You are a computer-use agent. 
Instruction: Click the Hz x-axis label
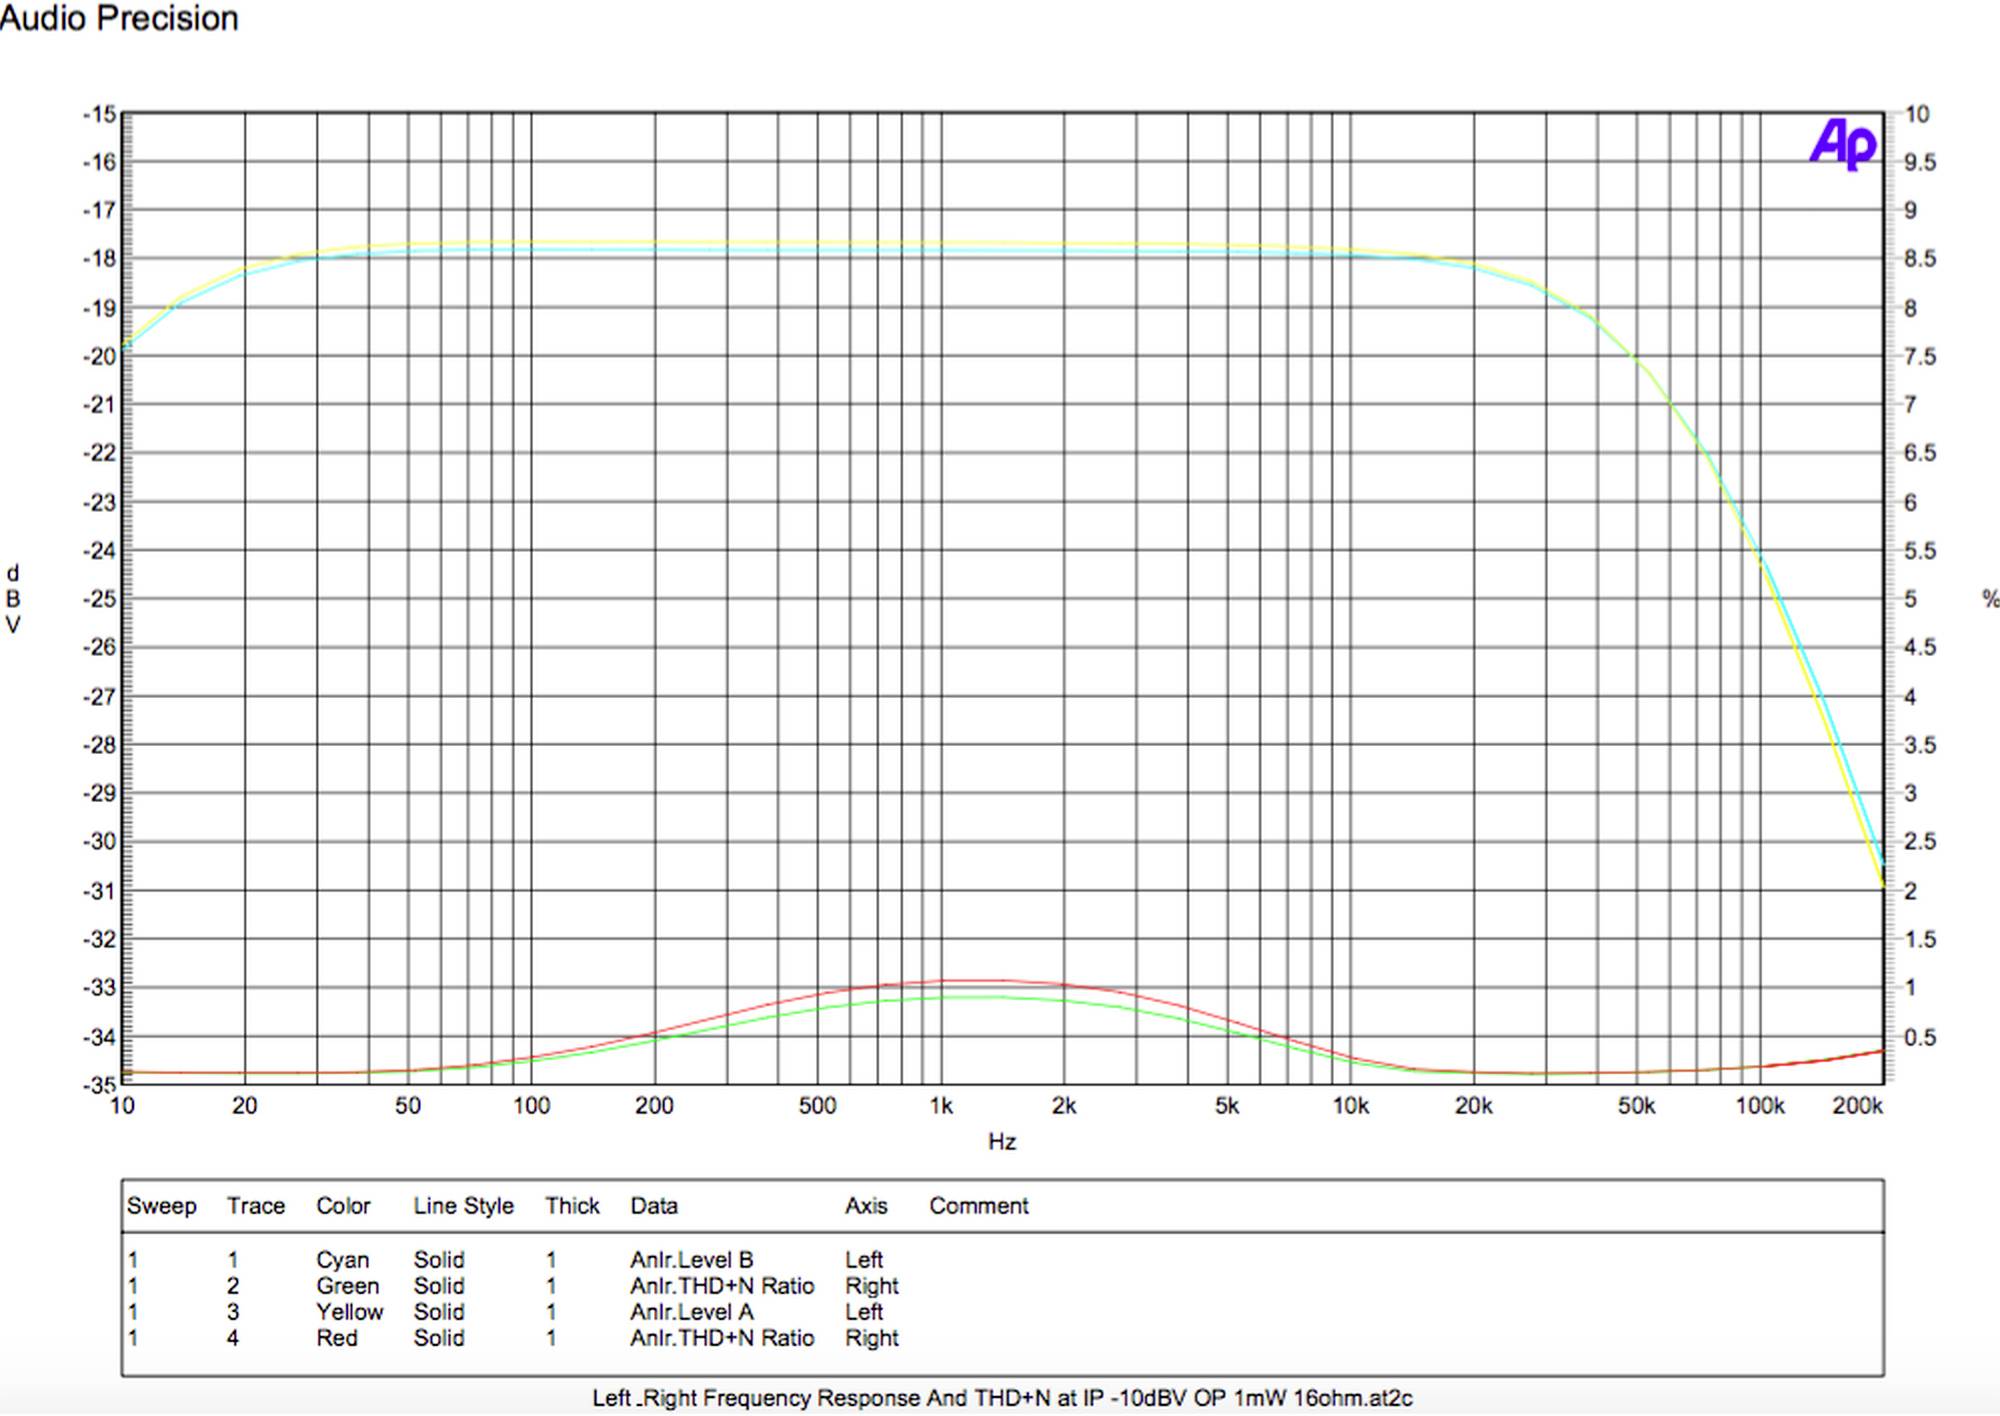(1002, 1142)
